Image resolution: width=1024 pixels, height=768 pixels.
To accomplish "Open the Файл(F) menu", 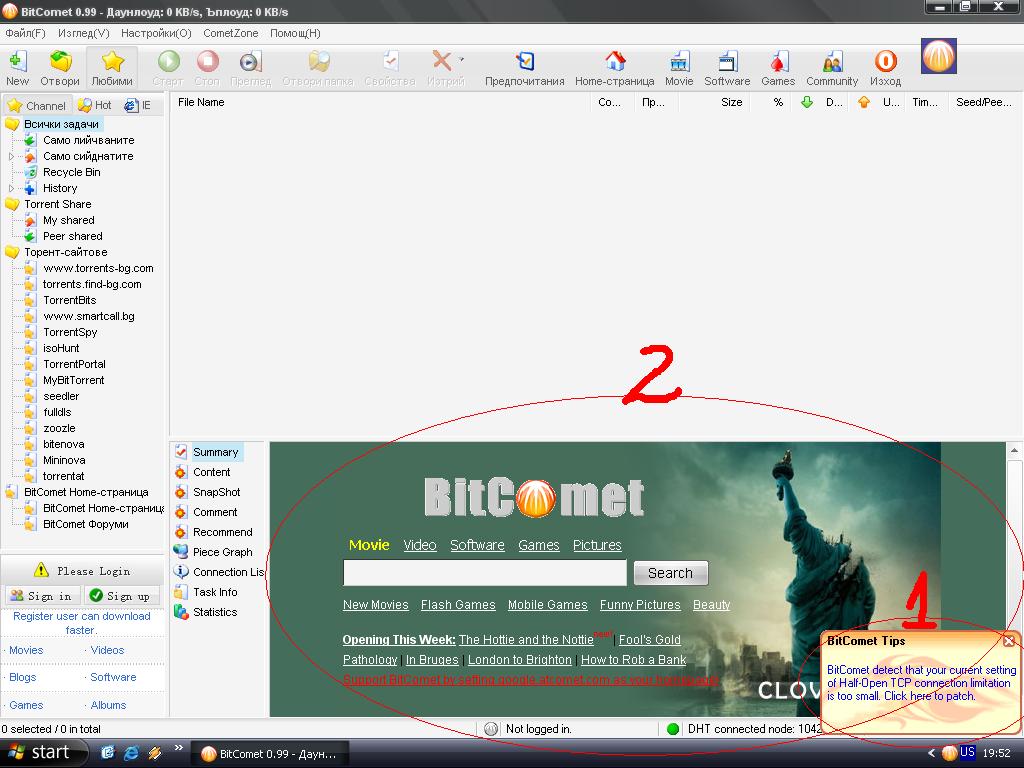I will (x=25, y=33).
